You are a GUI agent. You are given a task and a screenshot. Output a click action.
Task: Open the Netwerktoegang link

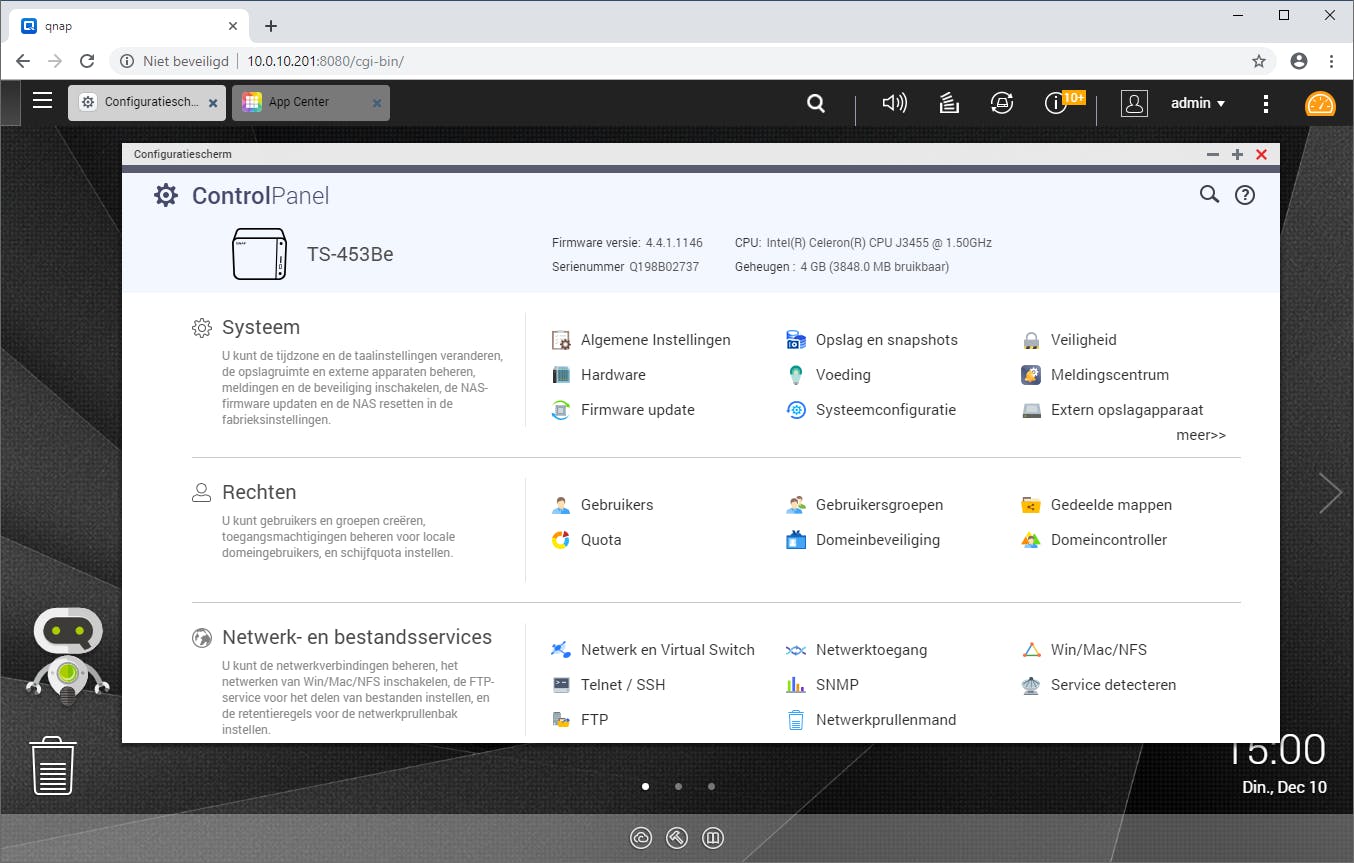coord(871,650)
